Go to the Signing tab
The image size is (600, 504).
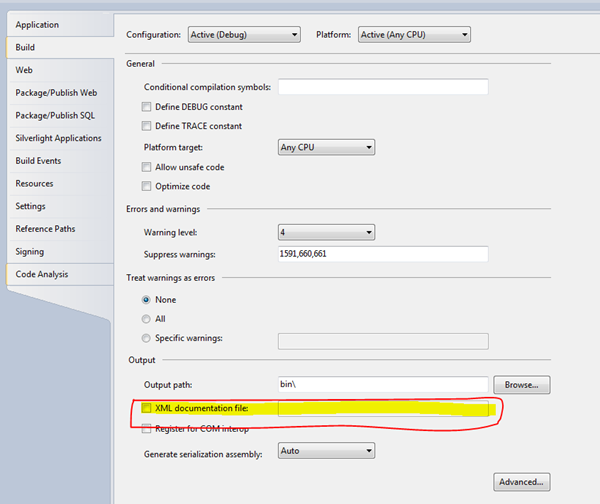click(60, 251)
